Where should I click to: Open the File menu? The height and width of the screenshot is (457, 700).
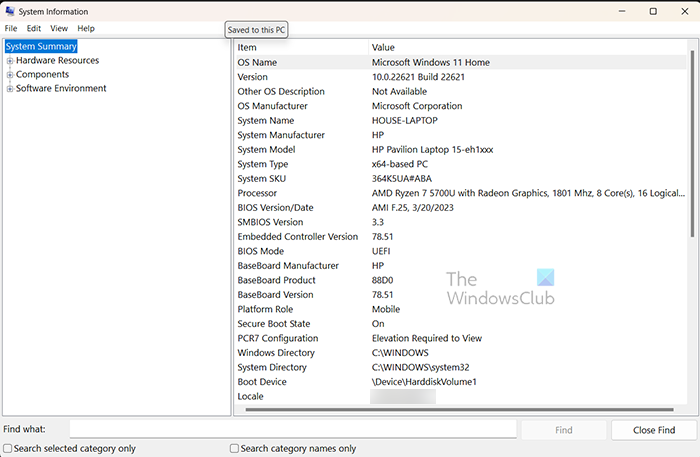11,29
